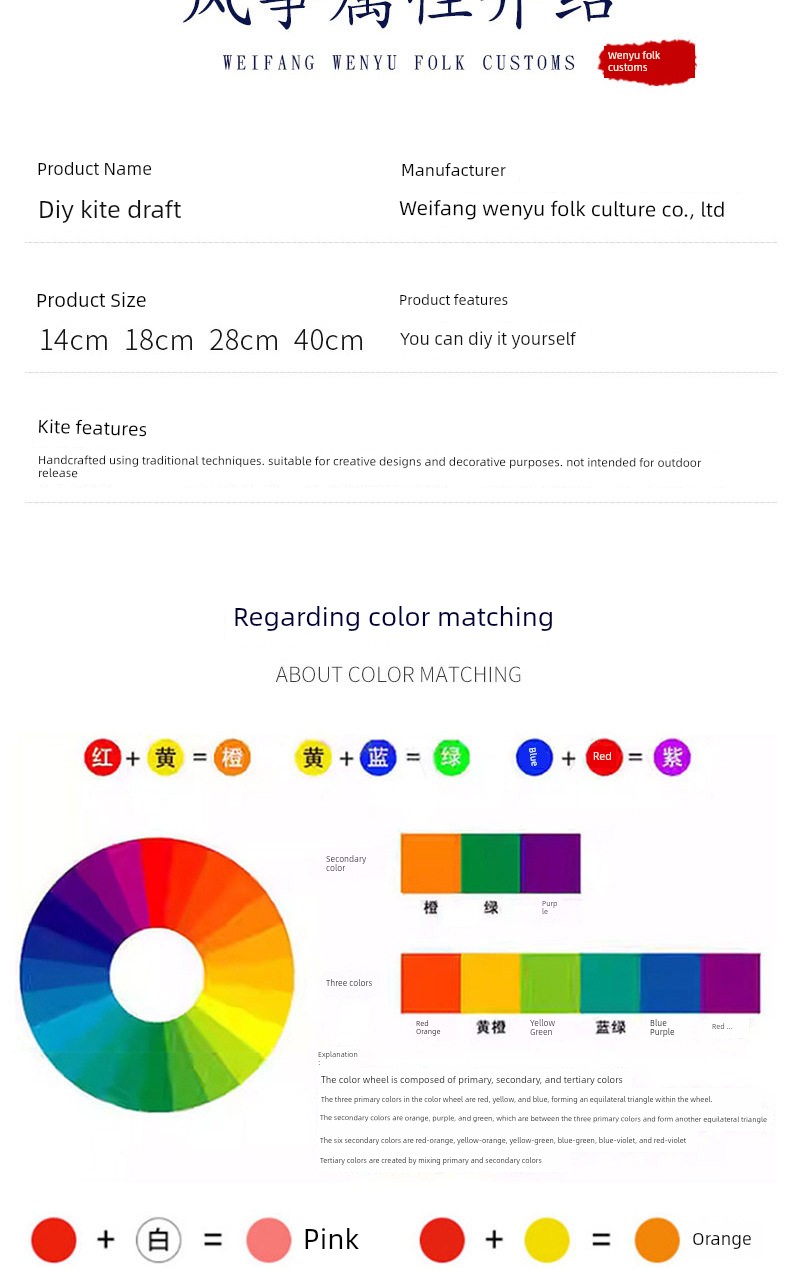Click the red 红 circle in first equation
Image resolution: width=800 pixels, height=1271 pixels.
[101, 757]
